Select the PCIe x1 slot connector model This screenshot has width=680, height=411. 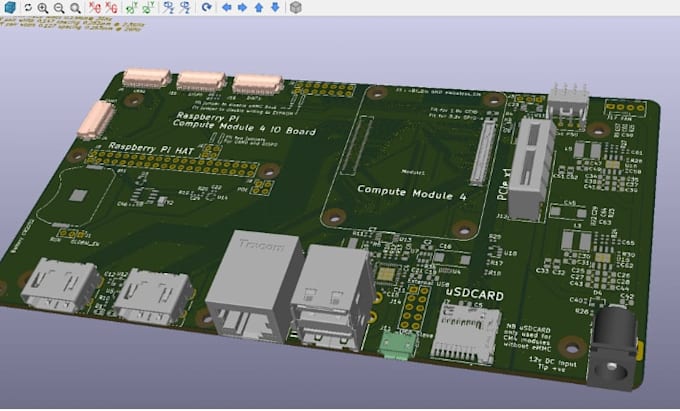[531, 169]
